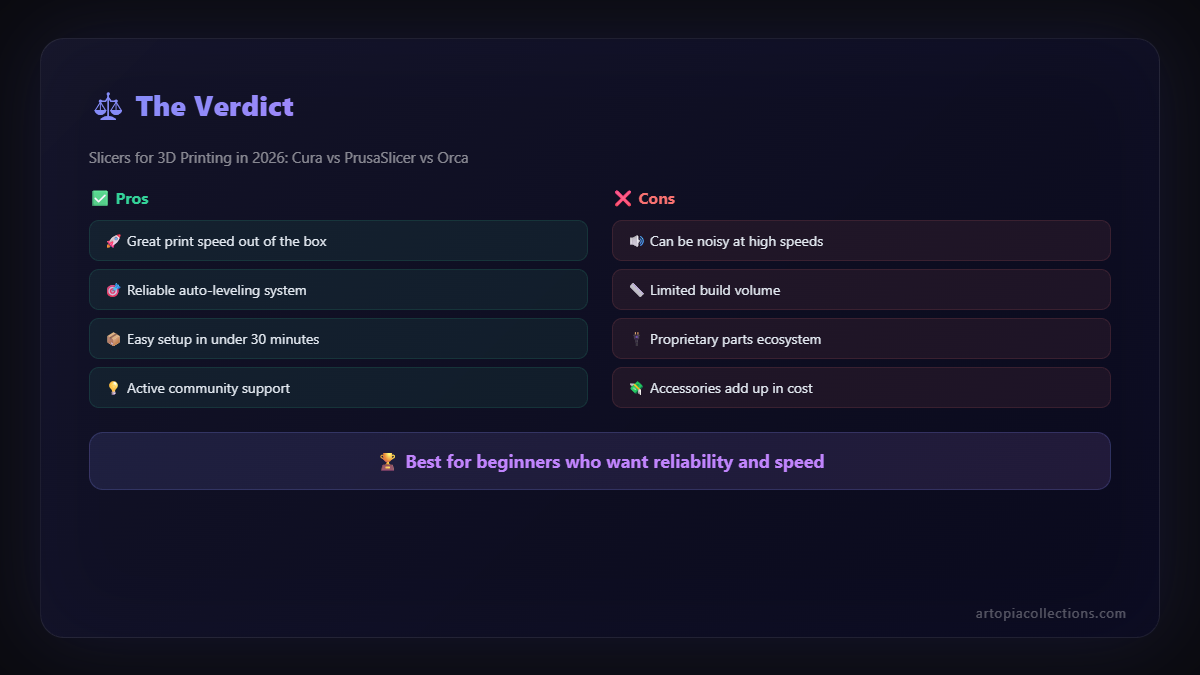Click the 'Best for beginners' verdict banner
The width and height of the screenshot is (1200, 675).
(x=600, y=461)
